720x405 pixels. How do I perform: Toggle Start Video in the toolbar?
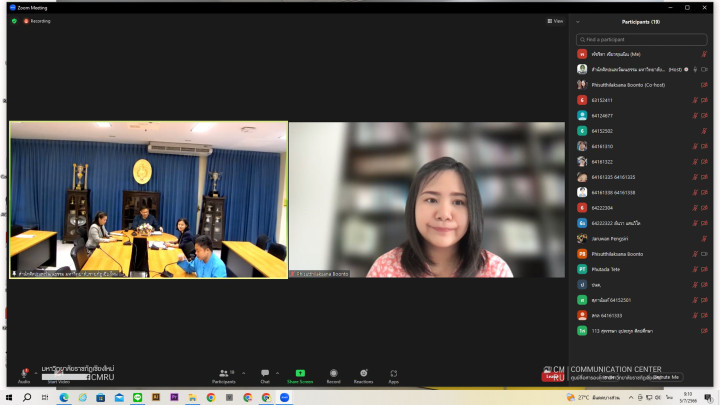59,377
